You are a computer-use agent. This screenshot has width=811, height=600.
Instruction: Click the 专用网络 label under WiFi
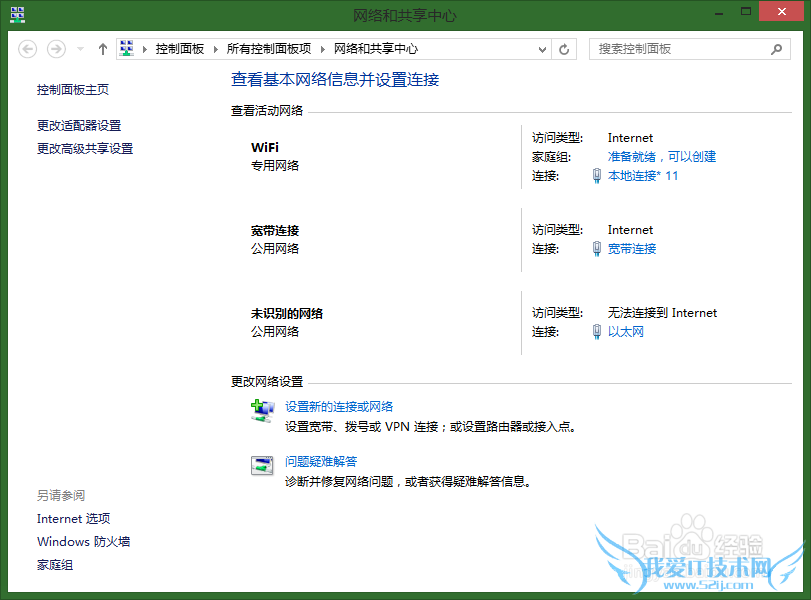point(275,166)
